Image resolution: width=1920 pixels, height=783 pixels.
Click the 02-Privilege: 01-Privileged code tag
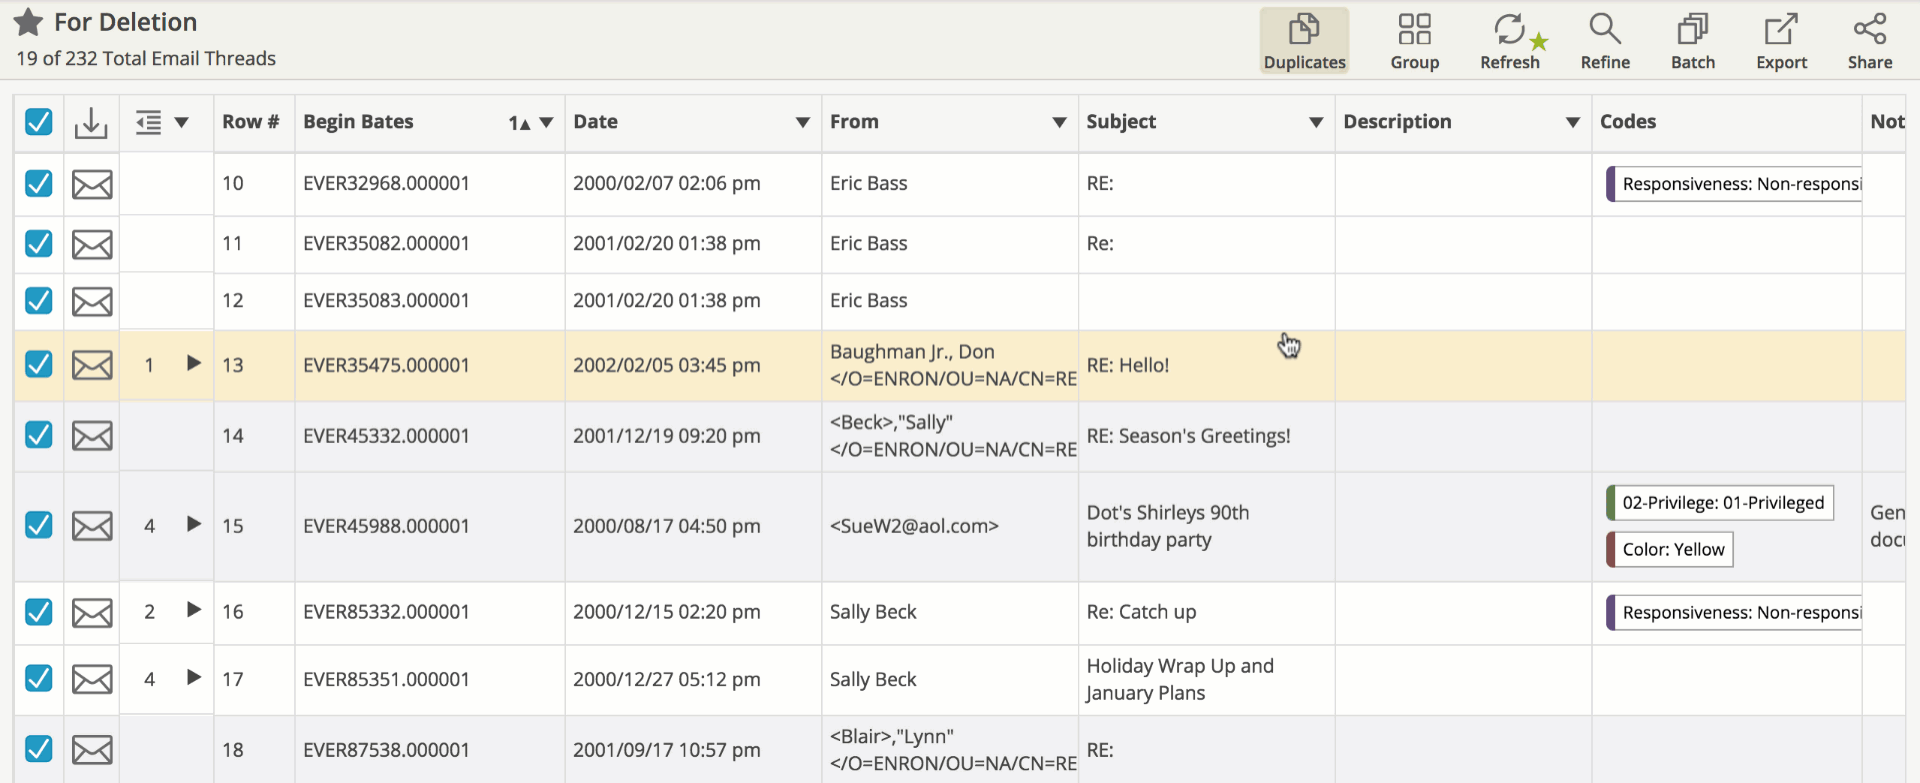click(1720, 502)
